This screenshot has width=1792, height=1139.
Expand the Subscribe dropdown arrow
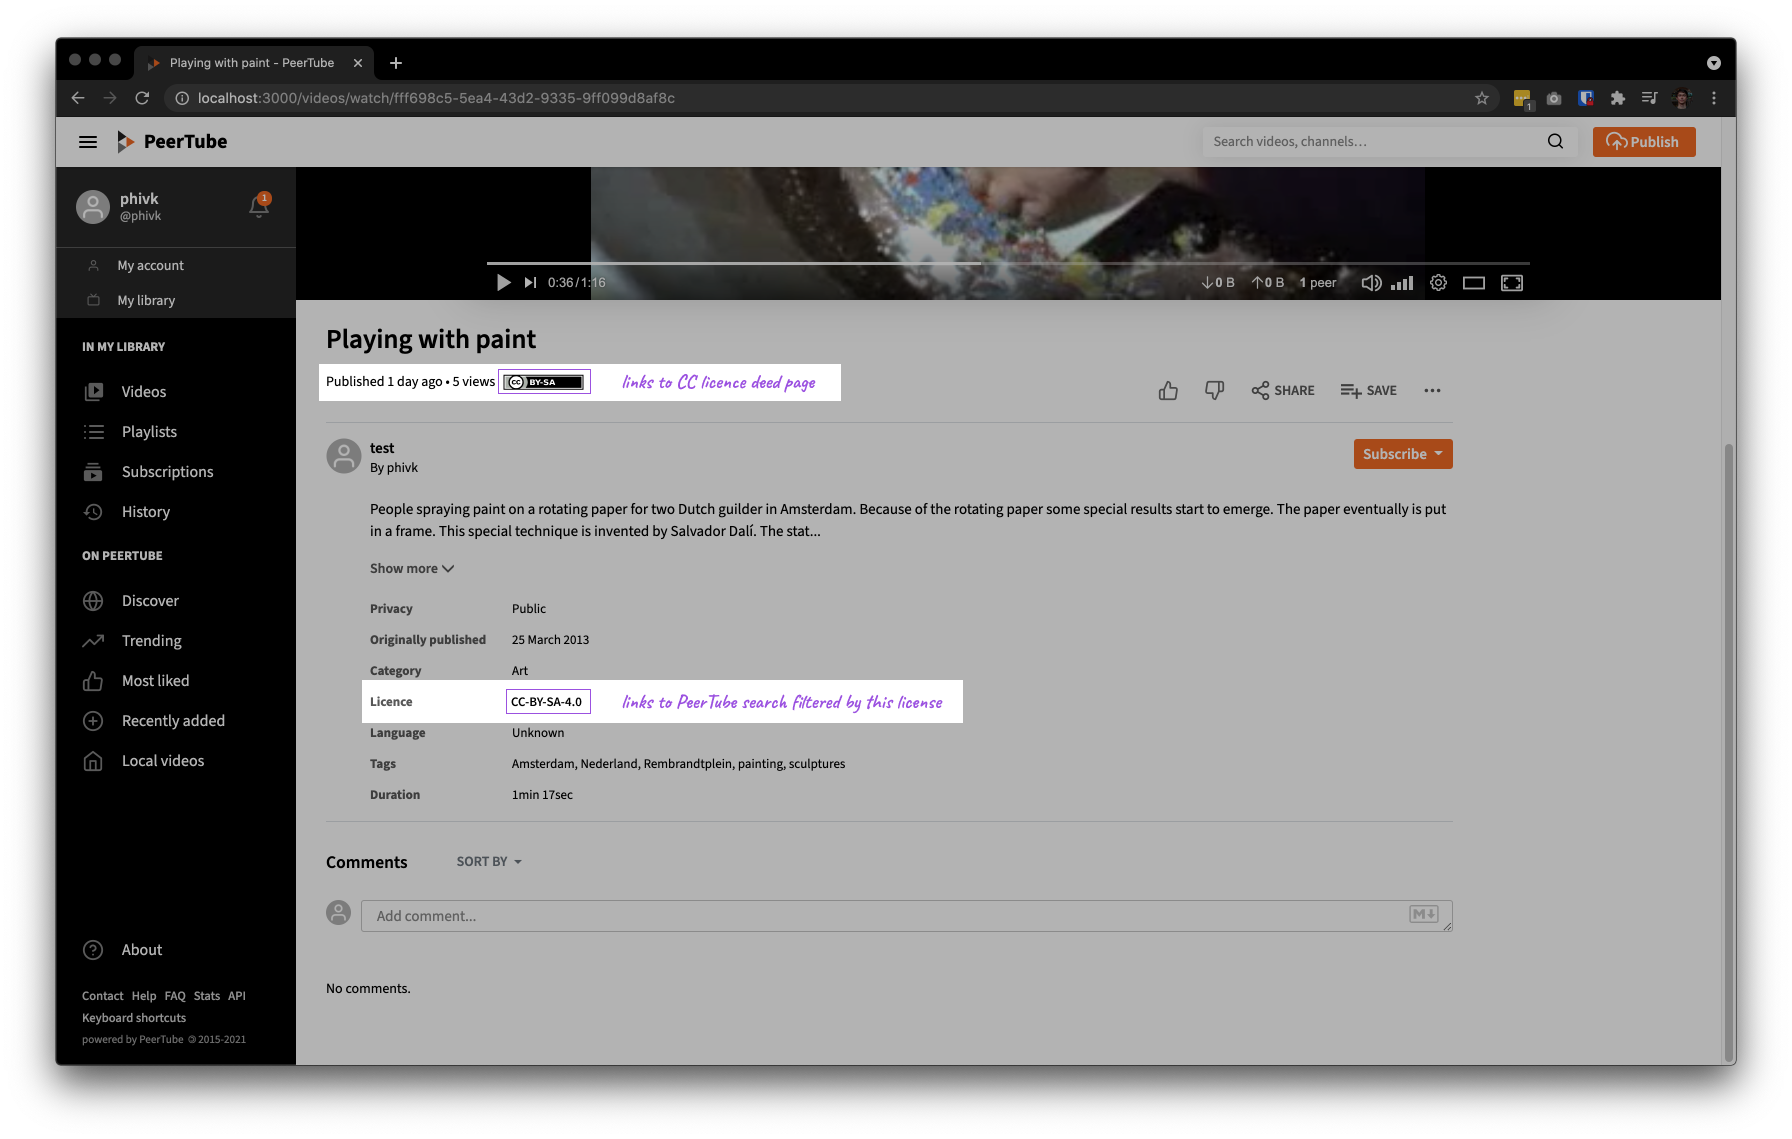pyautogui.click(x=1440, y=453)
